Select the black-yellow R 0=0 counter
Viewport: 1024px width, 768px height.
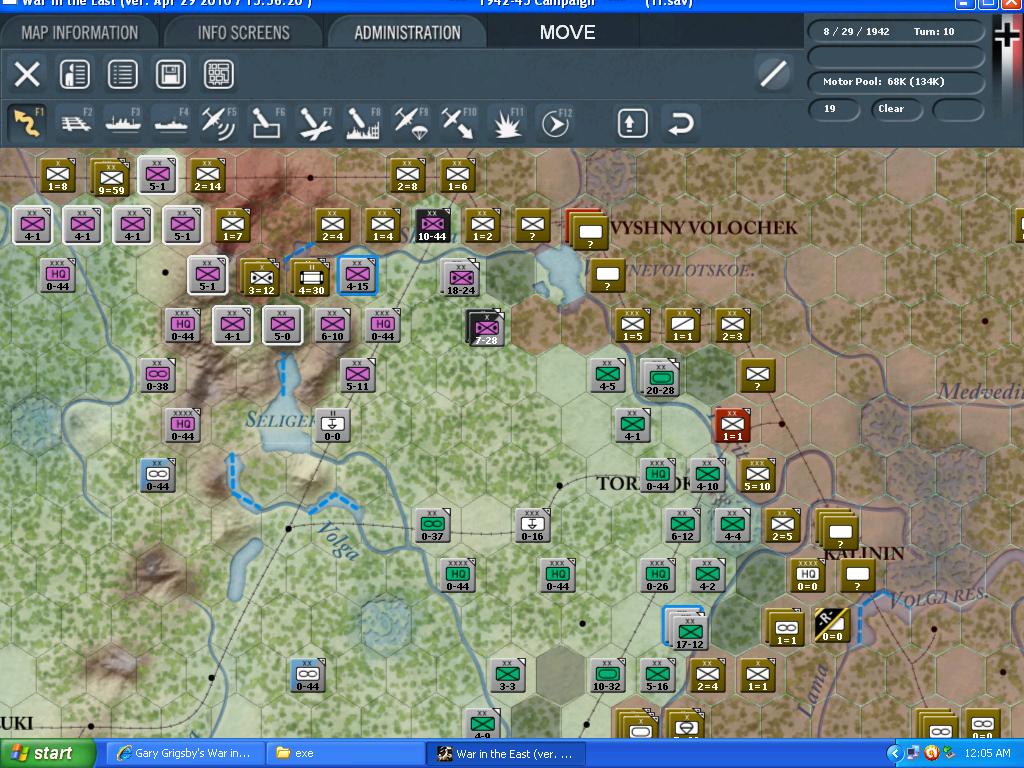point(832,625)
